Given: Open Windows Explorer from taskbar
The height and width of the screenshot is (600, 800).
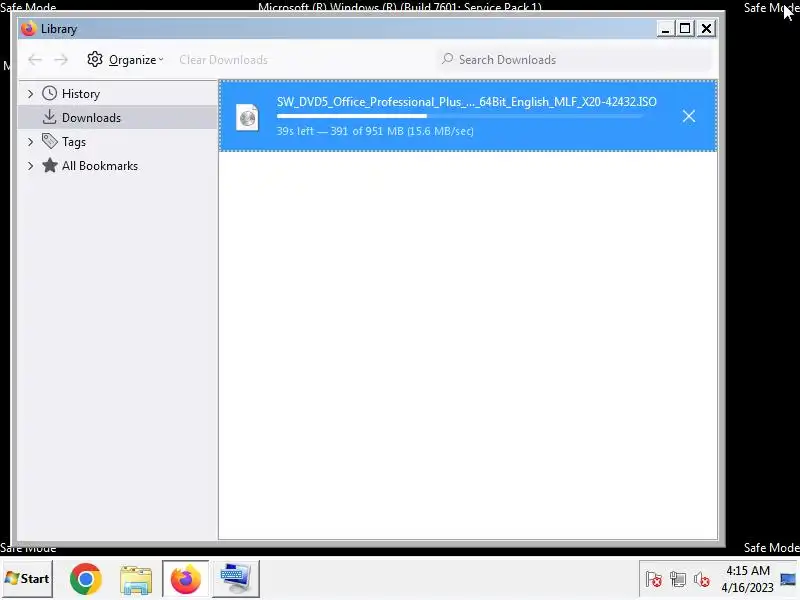Looking at the screenshot, I should point(136,579).
